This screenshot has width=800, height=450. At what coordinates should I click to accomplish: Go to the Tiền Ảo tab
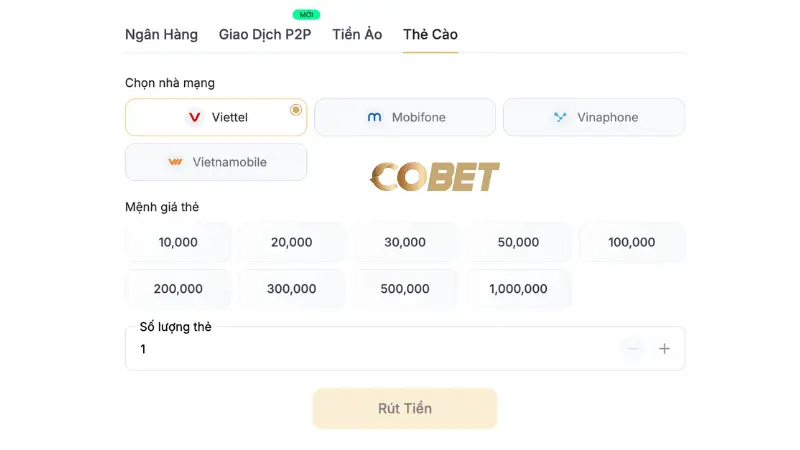[x=358, y=35]
